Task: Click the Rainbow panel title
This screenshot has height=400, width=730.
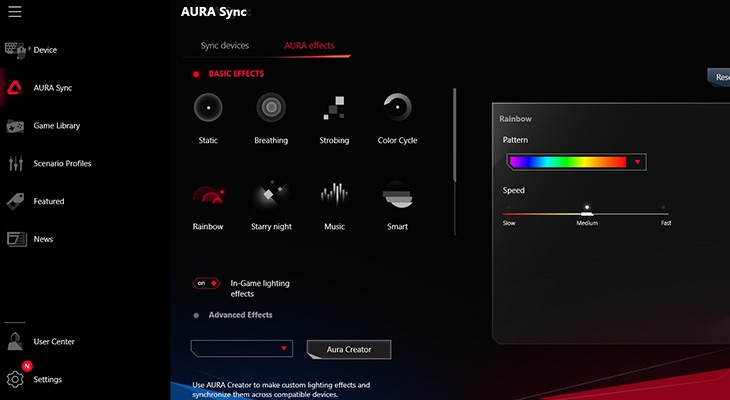Action: pos(515,119)
